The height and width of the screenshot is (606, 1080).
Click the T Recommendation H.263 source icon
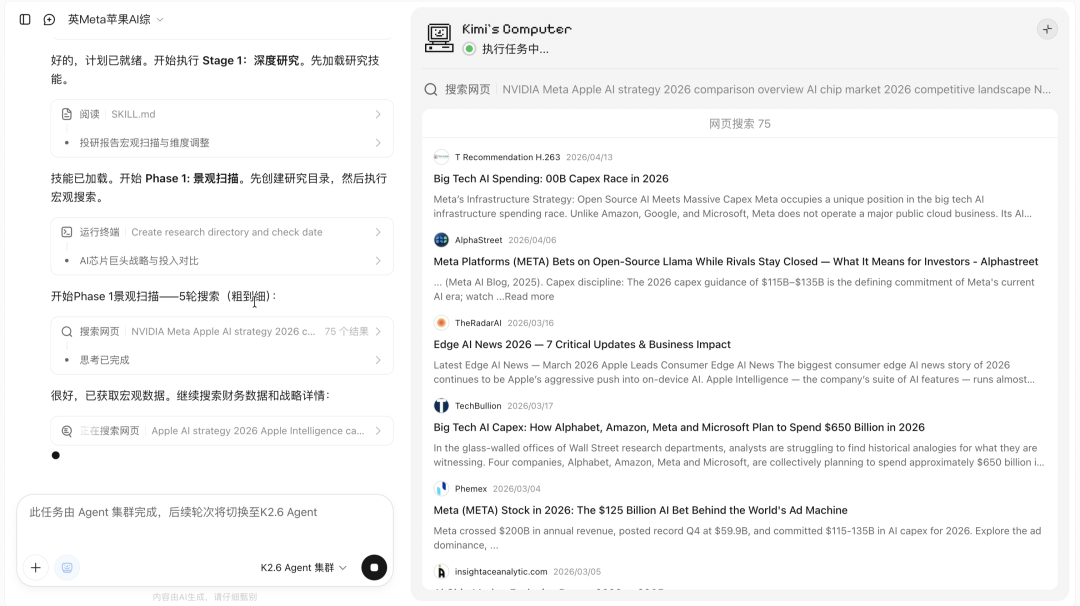coord(442,157)
